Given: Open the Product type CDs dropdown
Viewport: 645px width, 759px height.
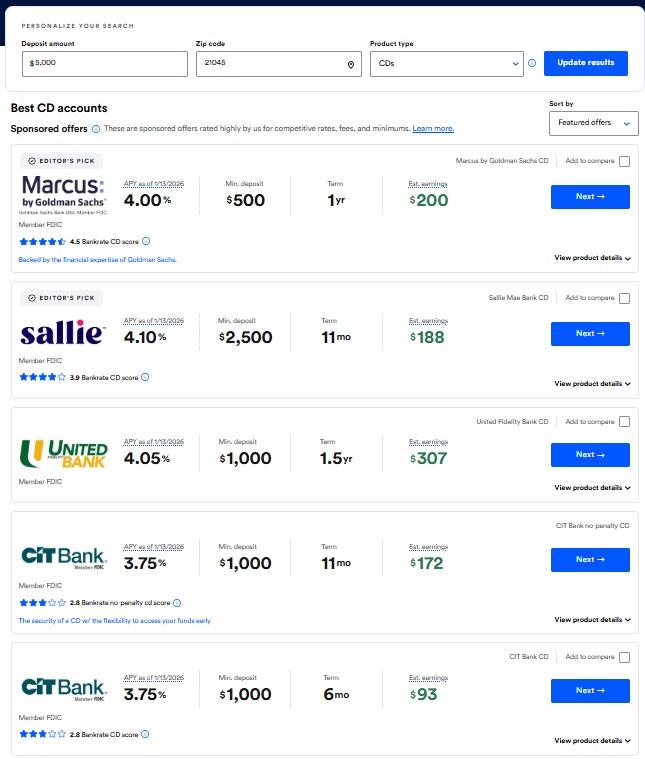Looking at the screenshot, I should tap(446, 63).
